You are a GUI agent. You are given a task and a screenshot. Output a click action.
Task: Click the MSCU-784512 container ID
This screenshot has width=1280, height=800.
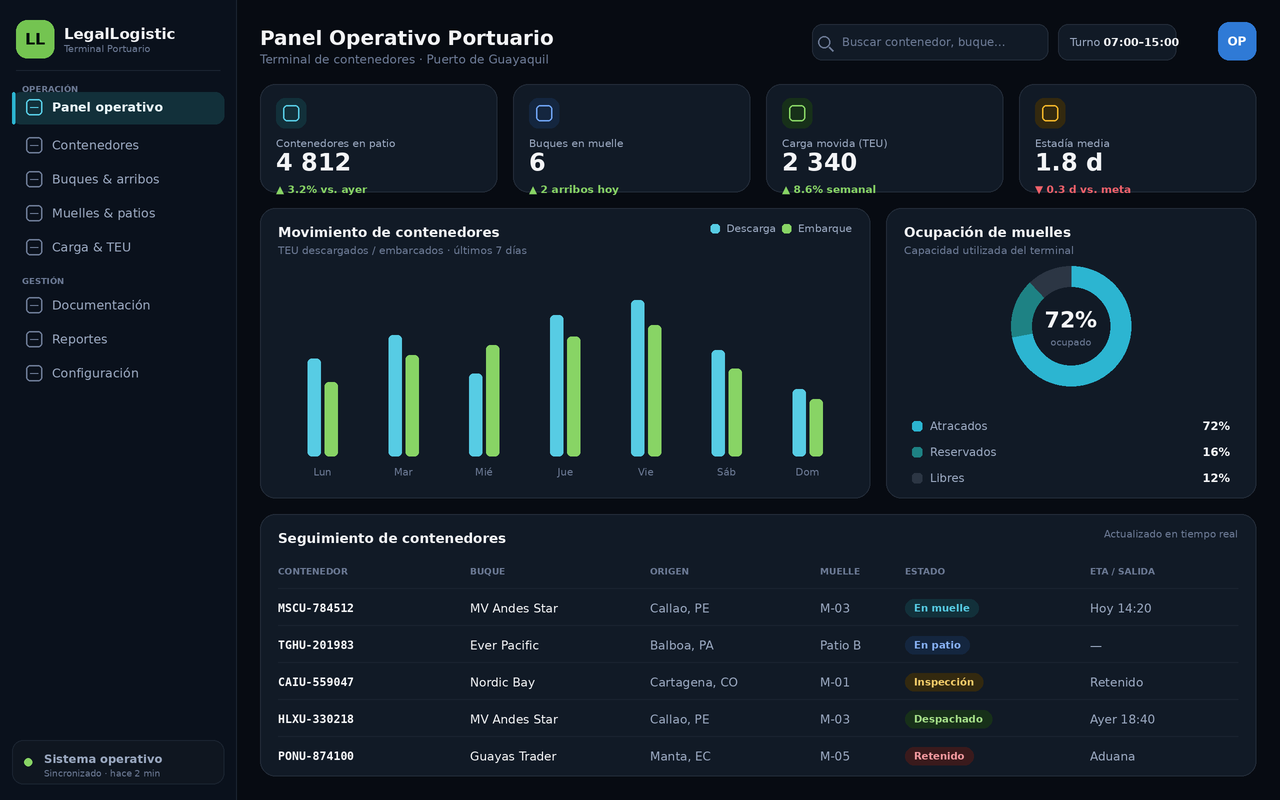pos(316,608)
